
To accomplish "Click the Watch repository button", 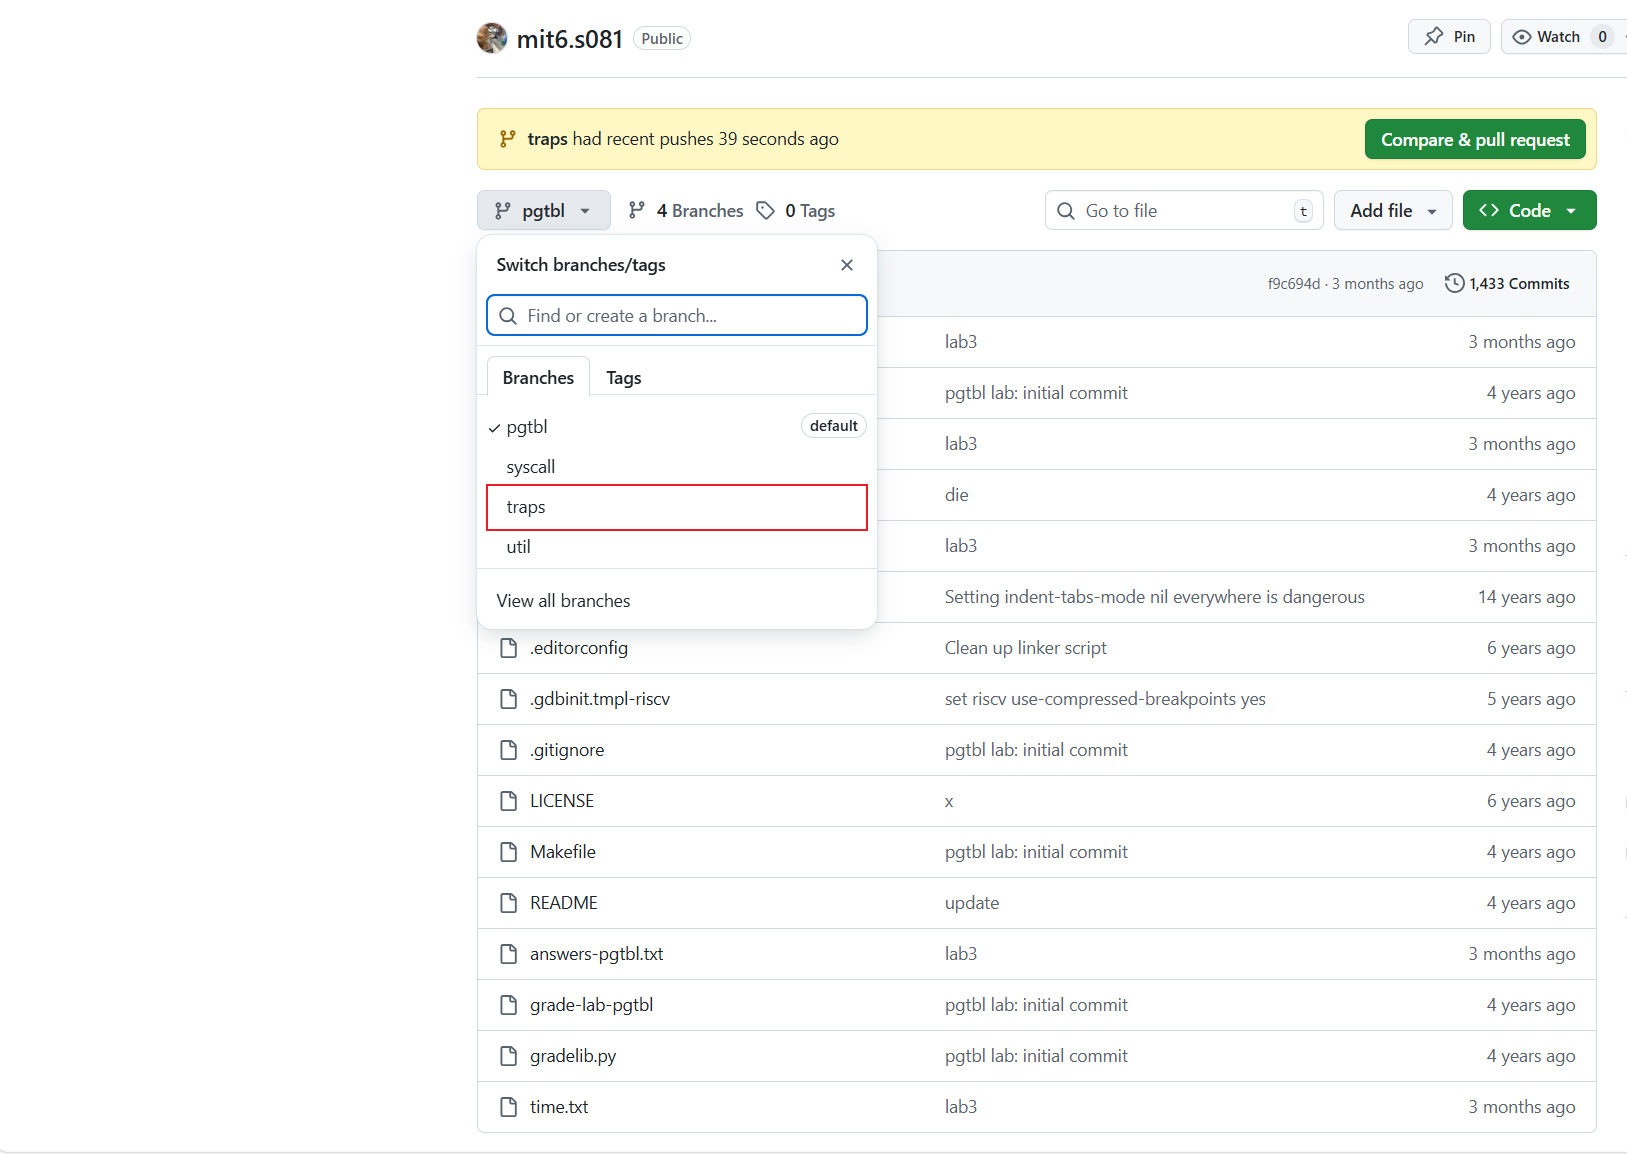I will pos(1563,37).
